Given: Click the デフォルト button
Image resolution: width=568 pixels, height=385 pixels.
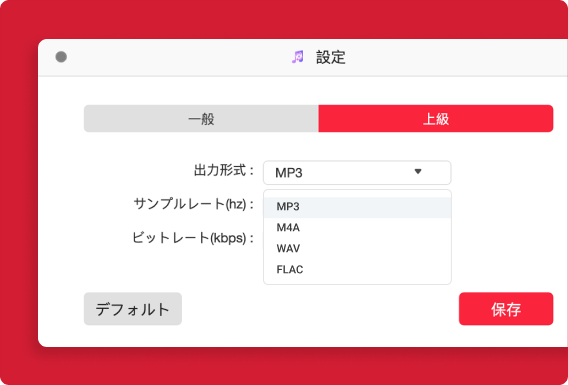Looking at the screenshot, I should [x=133, y=309].
